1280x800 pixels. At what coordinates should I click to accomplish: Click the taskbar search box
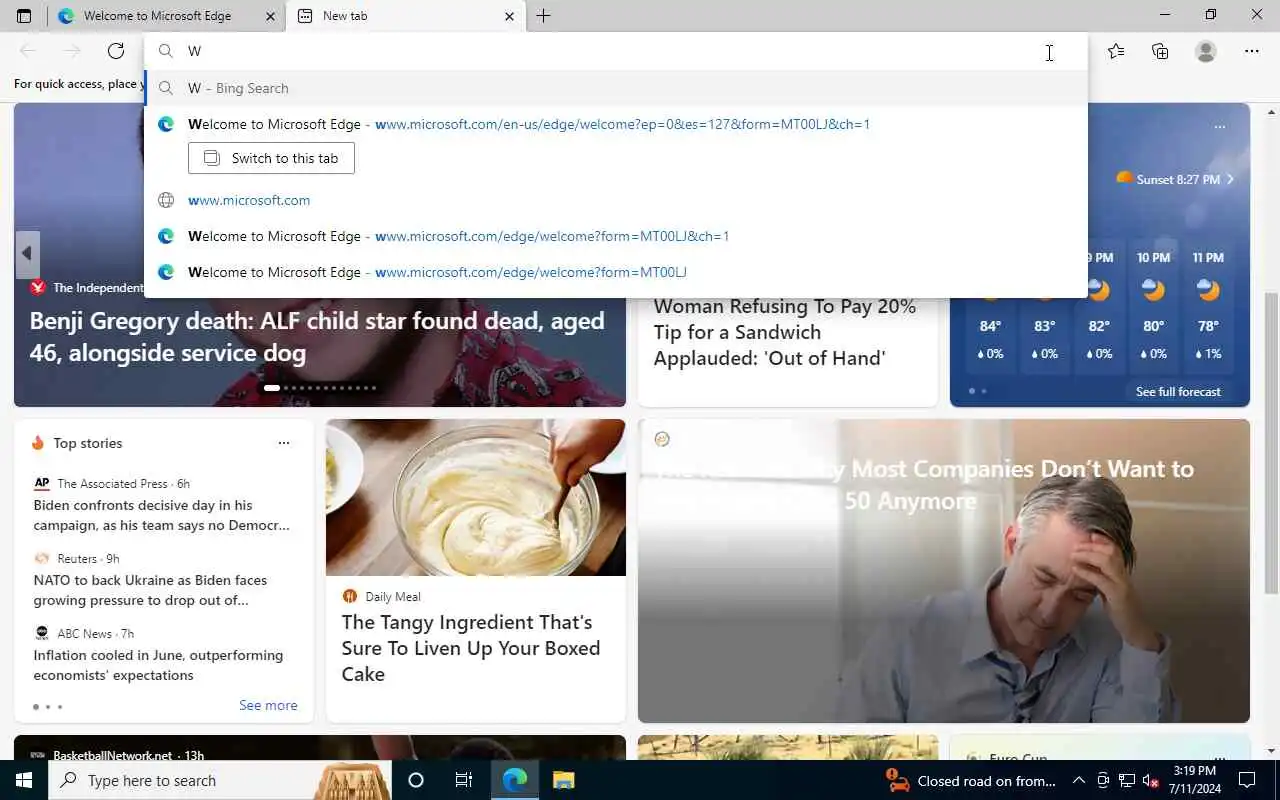point(220,780)
